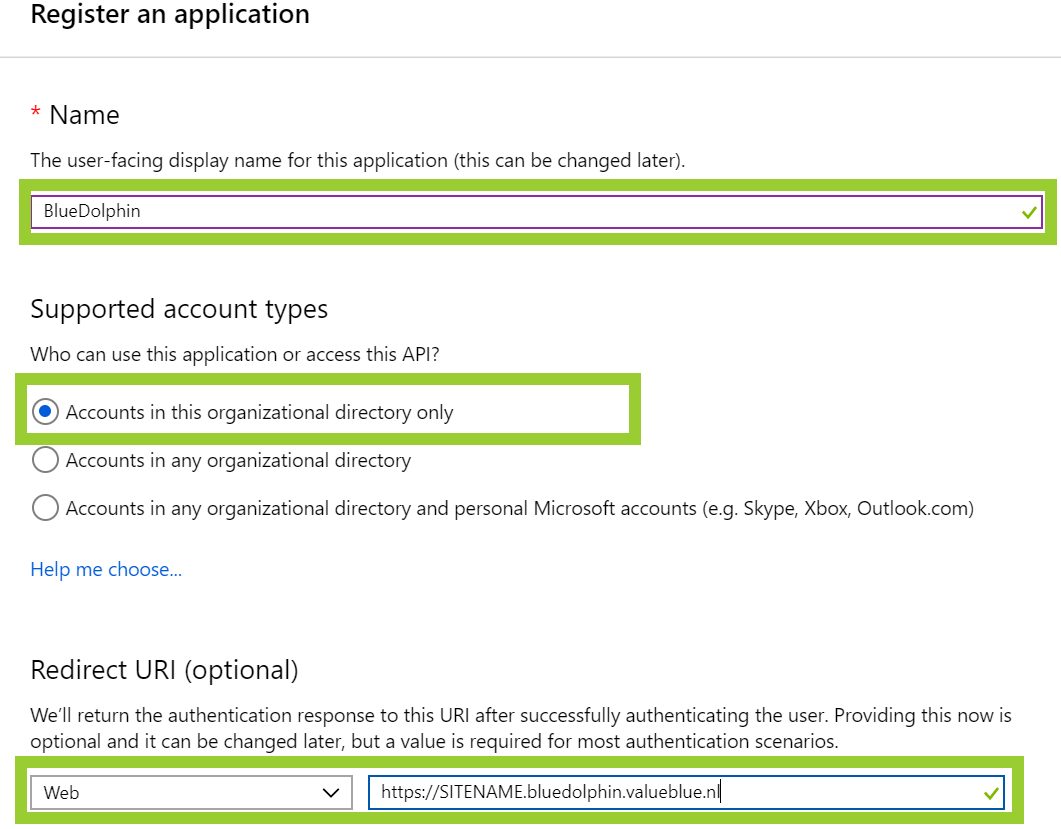Click the user-facing display name description text

tap(358, 160)
